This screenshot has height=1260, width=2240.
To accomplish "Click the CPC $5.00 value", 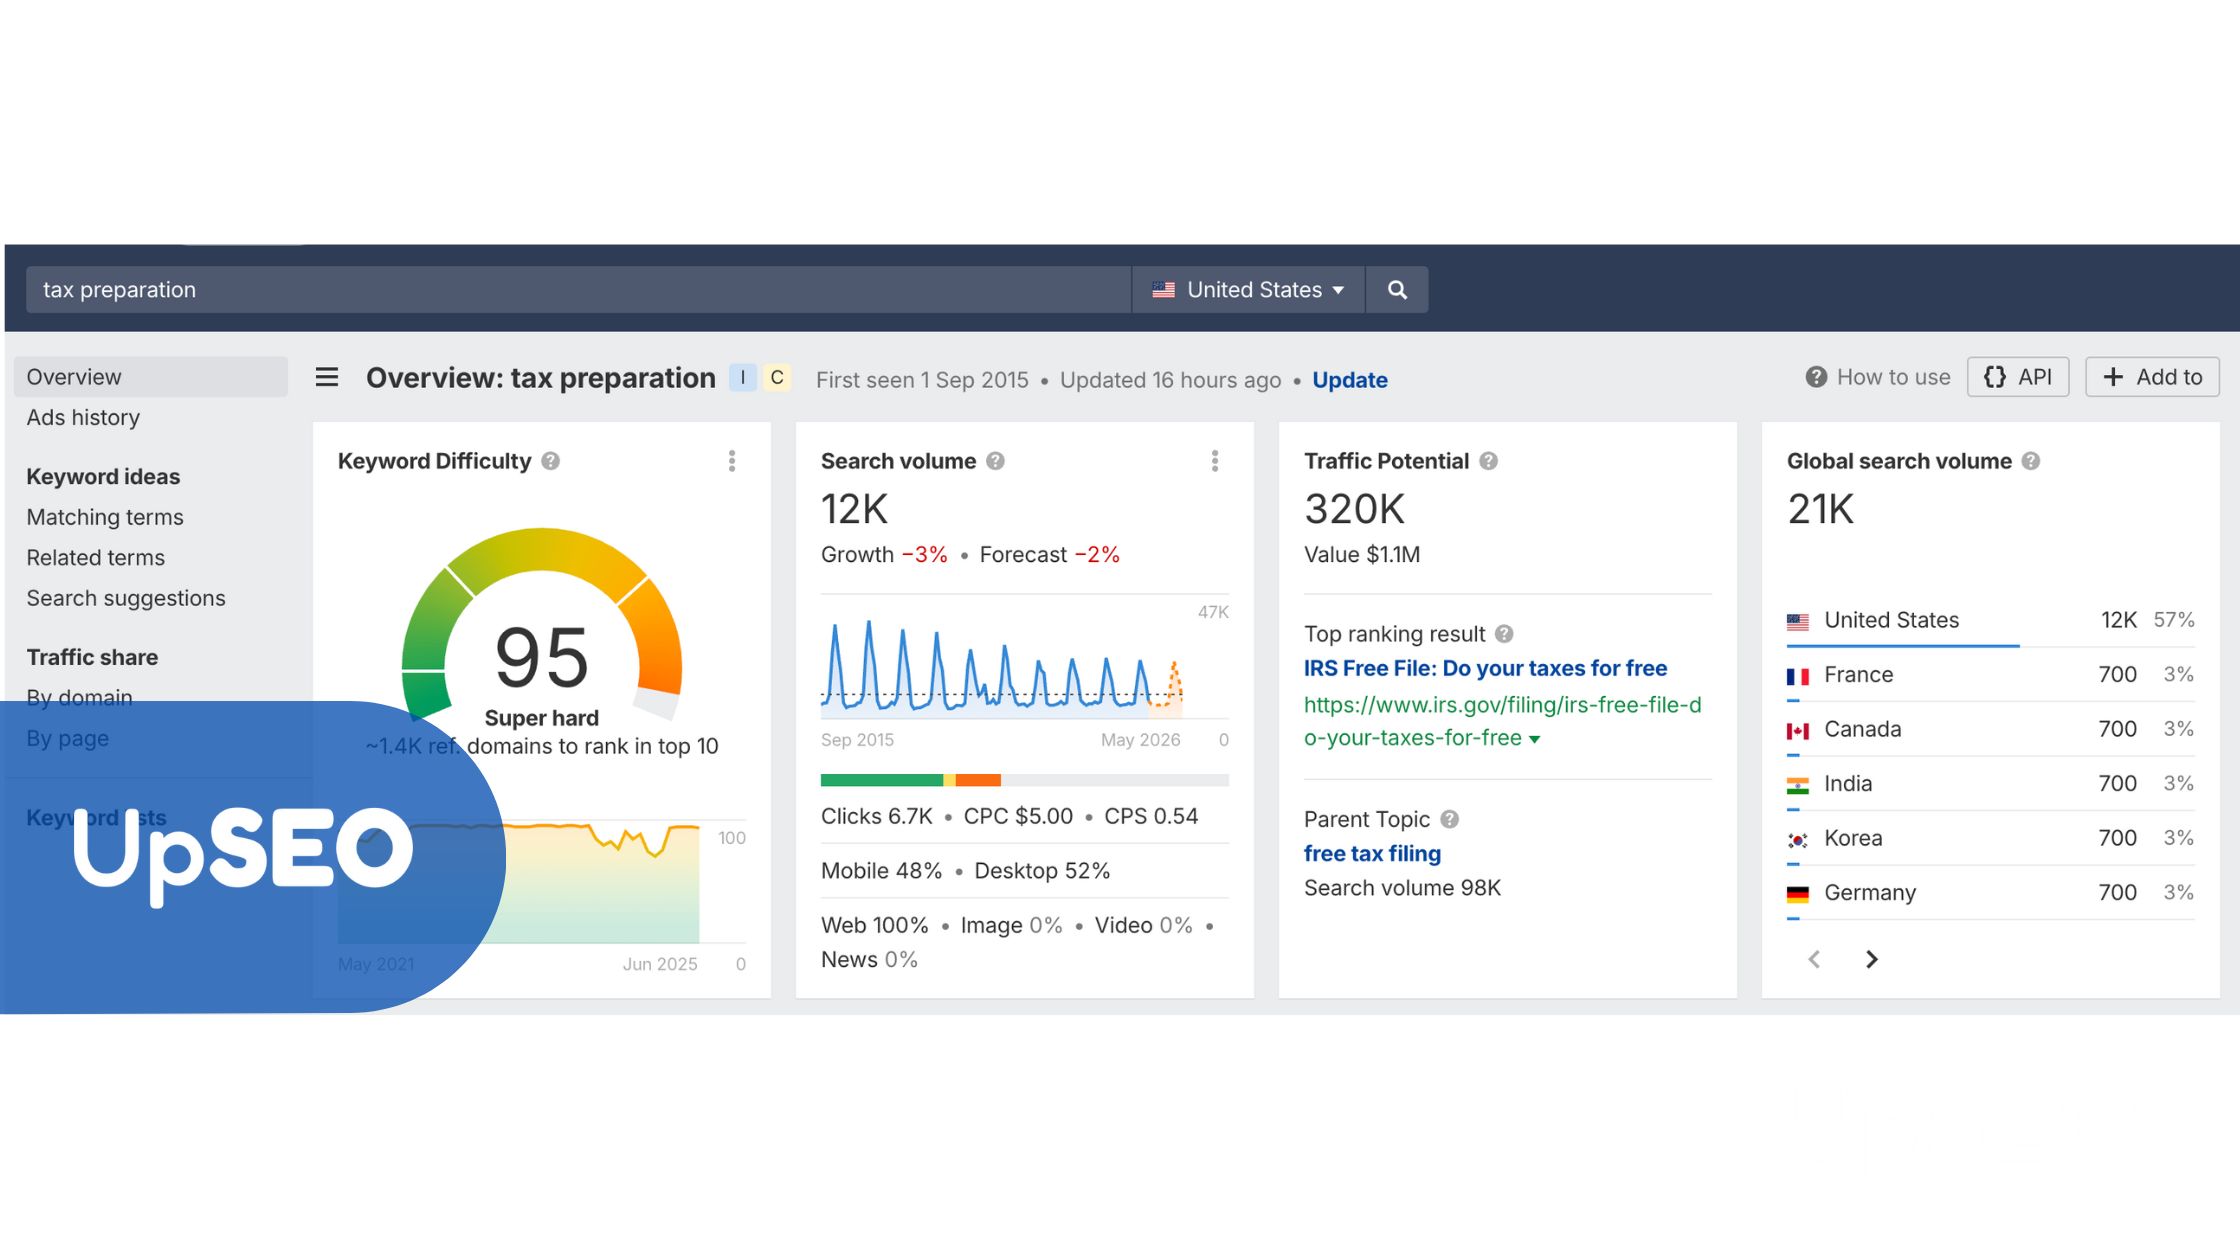I will 1018,817.
